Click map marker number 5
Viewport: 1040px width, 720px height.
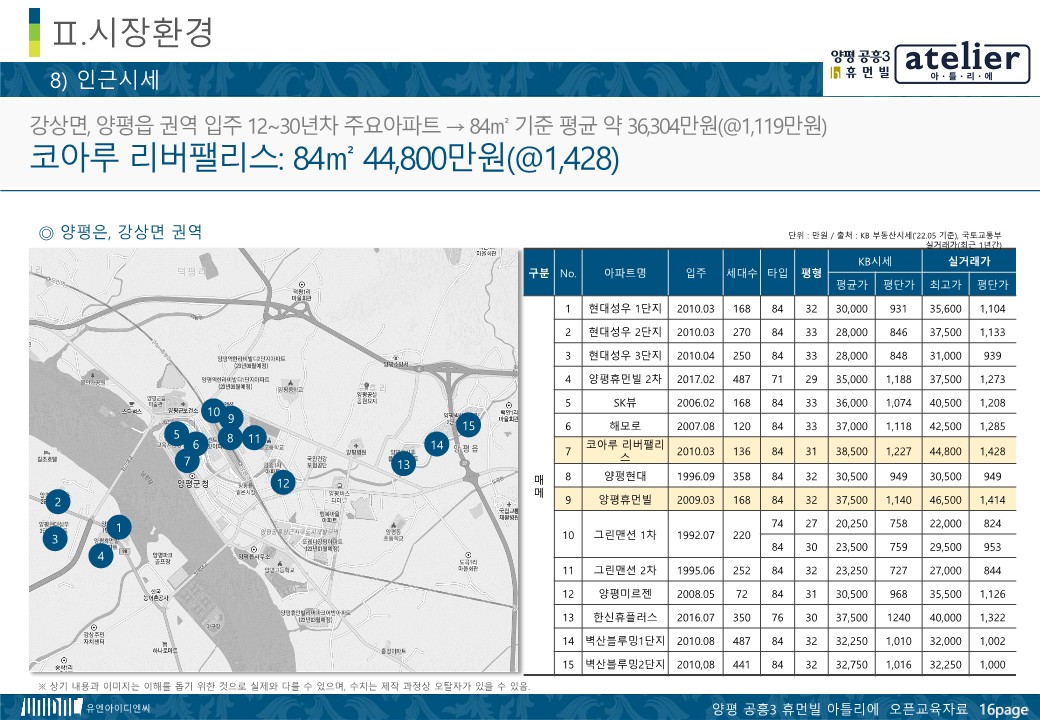(176, 434)
